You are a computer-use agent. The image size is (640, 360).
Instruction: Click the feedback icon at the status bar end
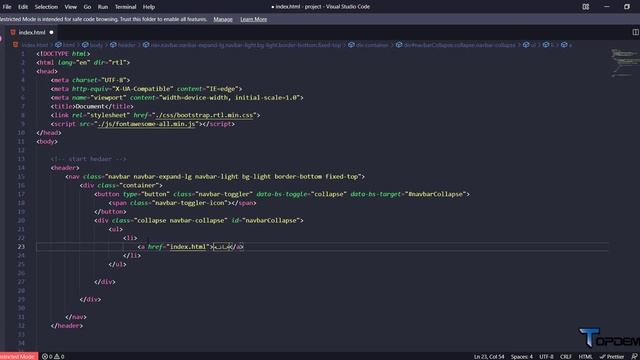tap(634, 356)
